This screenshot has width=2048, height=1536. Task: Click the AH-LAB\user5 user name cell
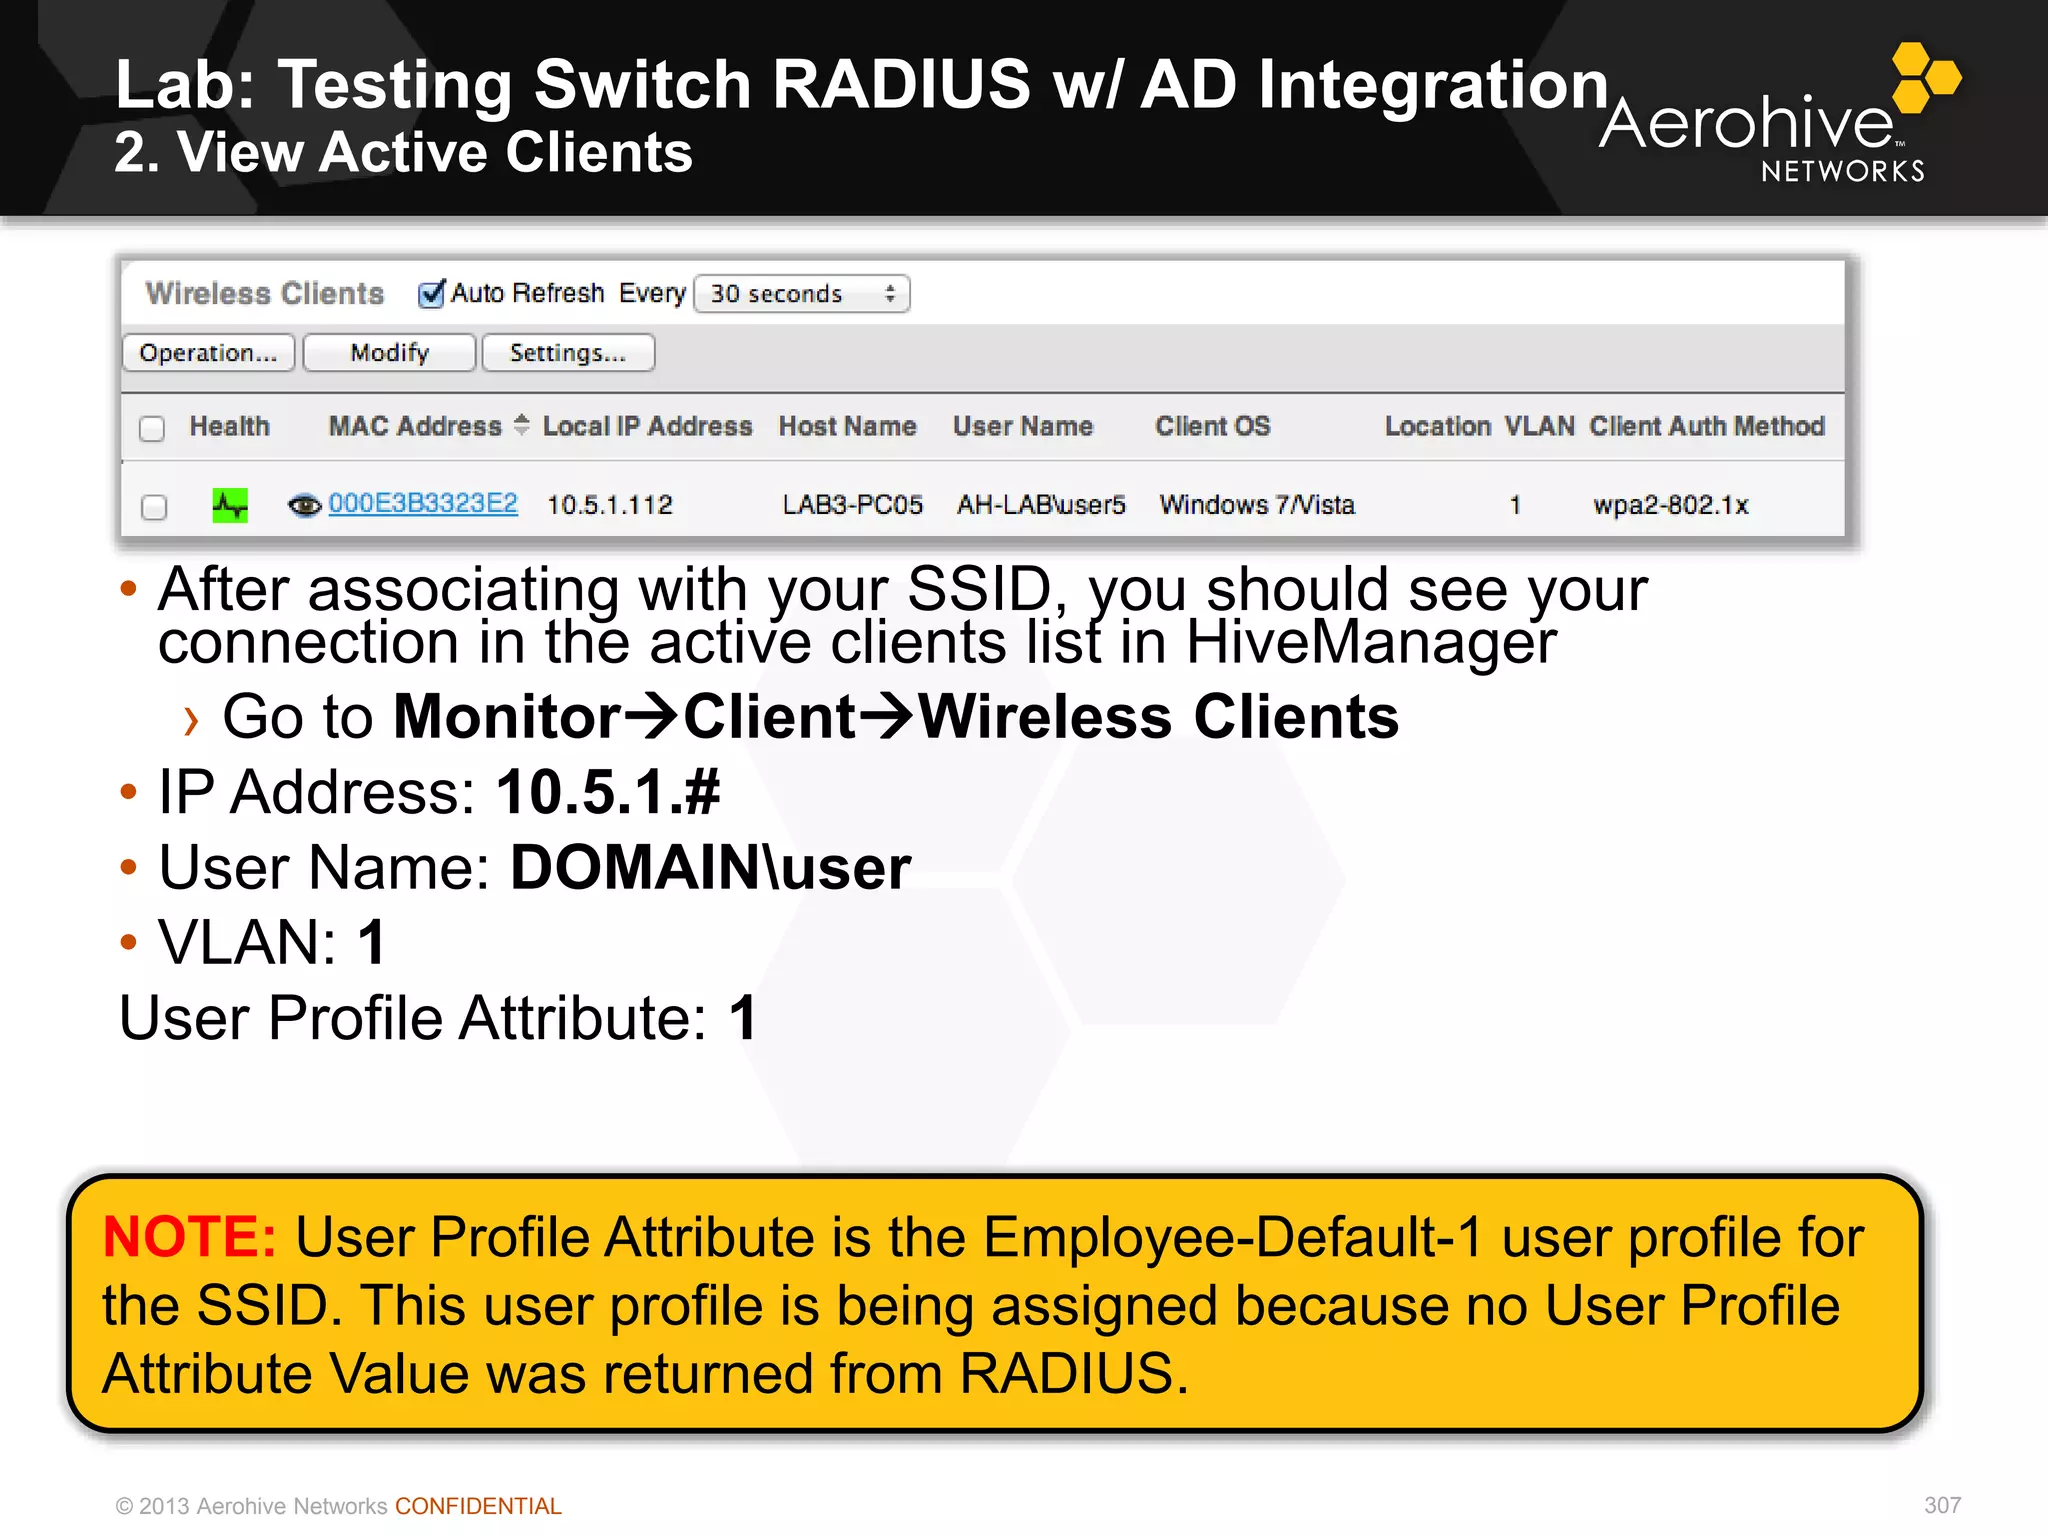tap(1041, 505)
